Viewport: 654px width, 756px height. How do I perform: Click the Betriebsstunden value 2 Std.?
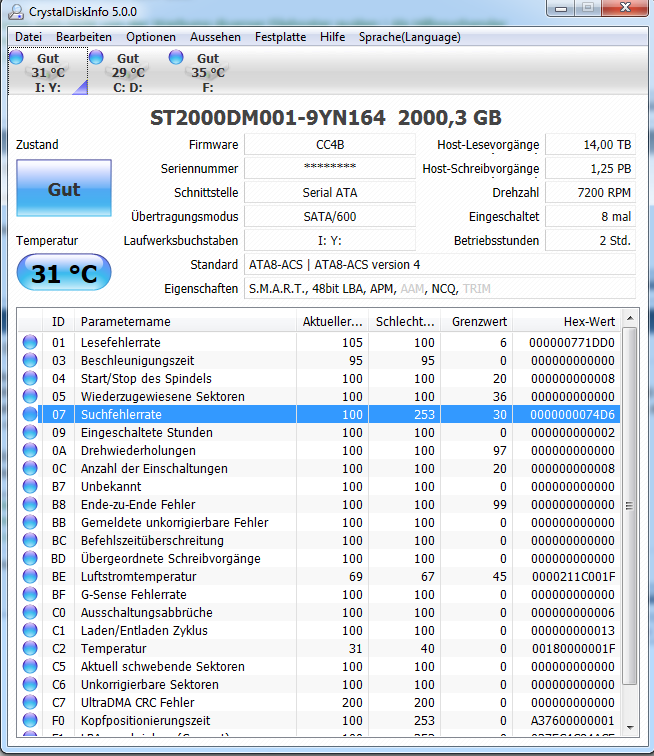coord(590,241)
